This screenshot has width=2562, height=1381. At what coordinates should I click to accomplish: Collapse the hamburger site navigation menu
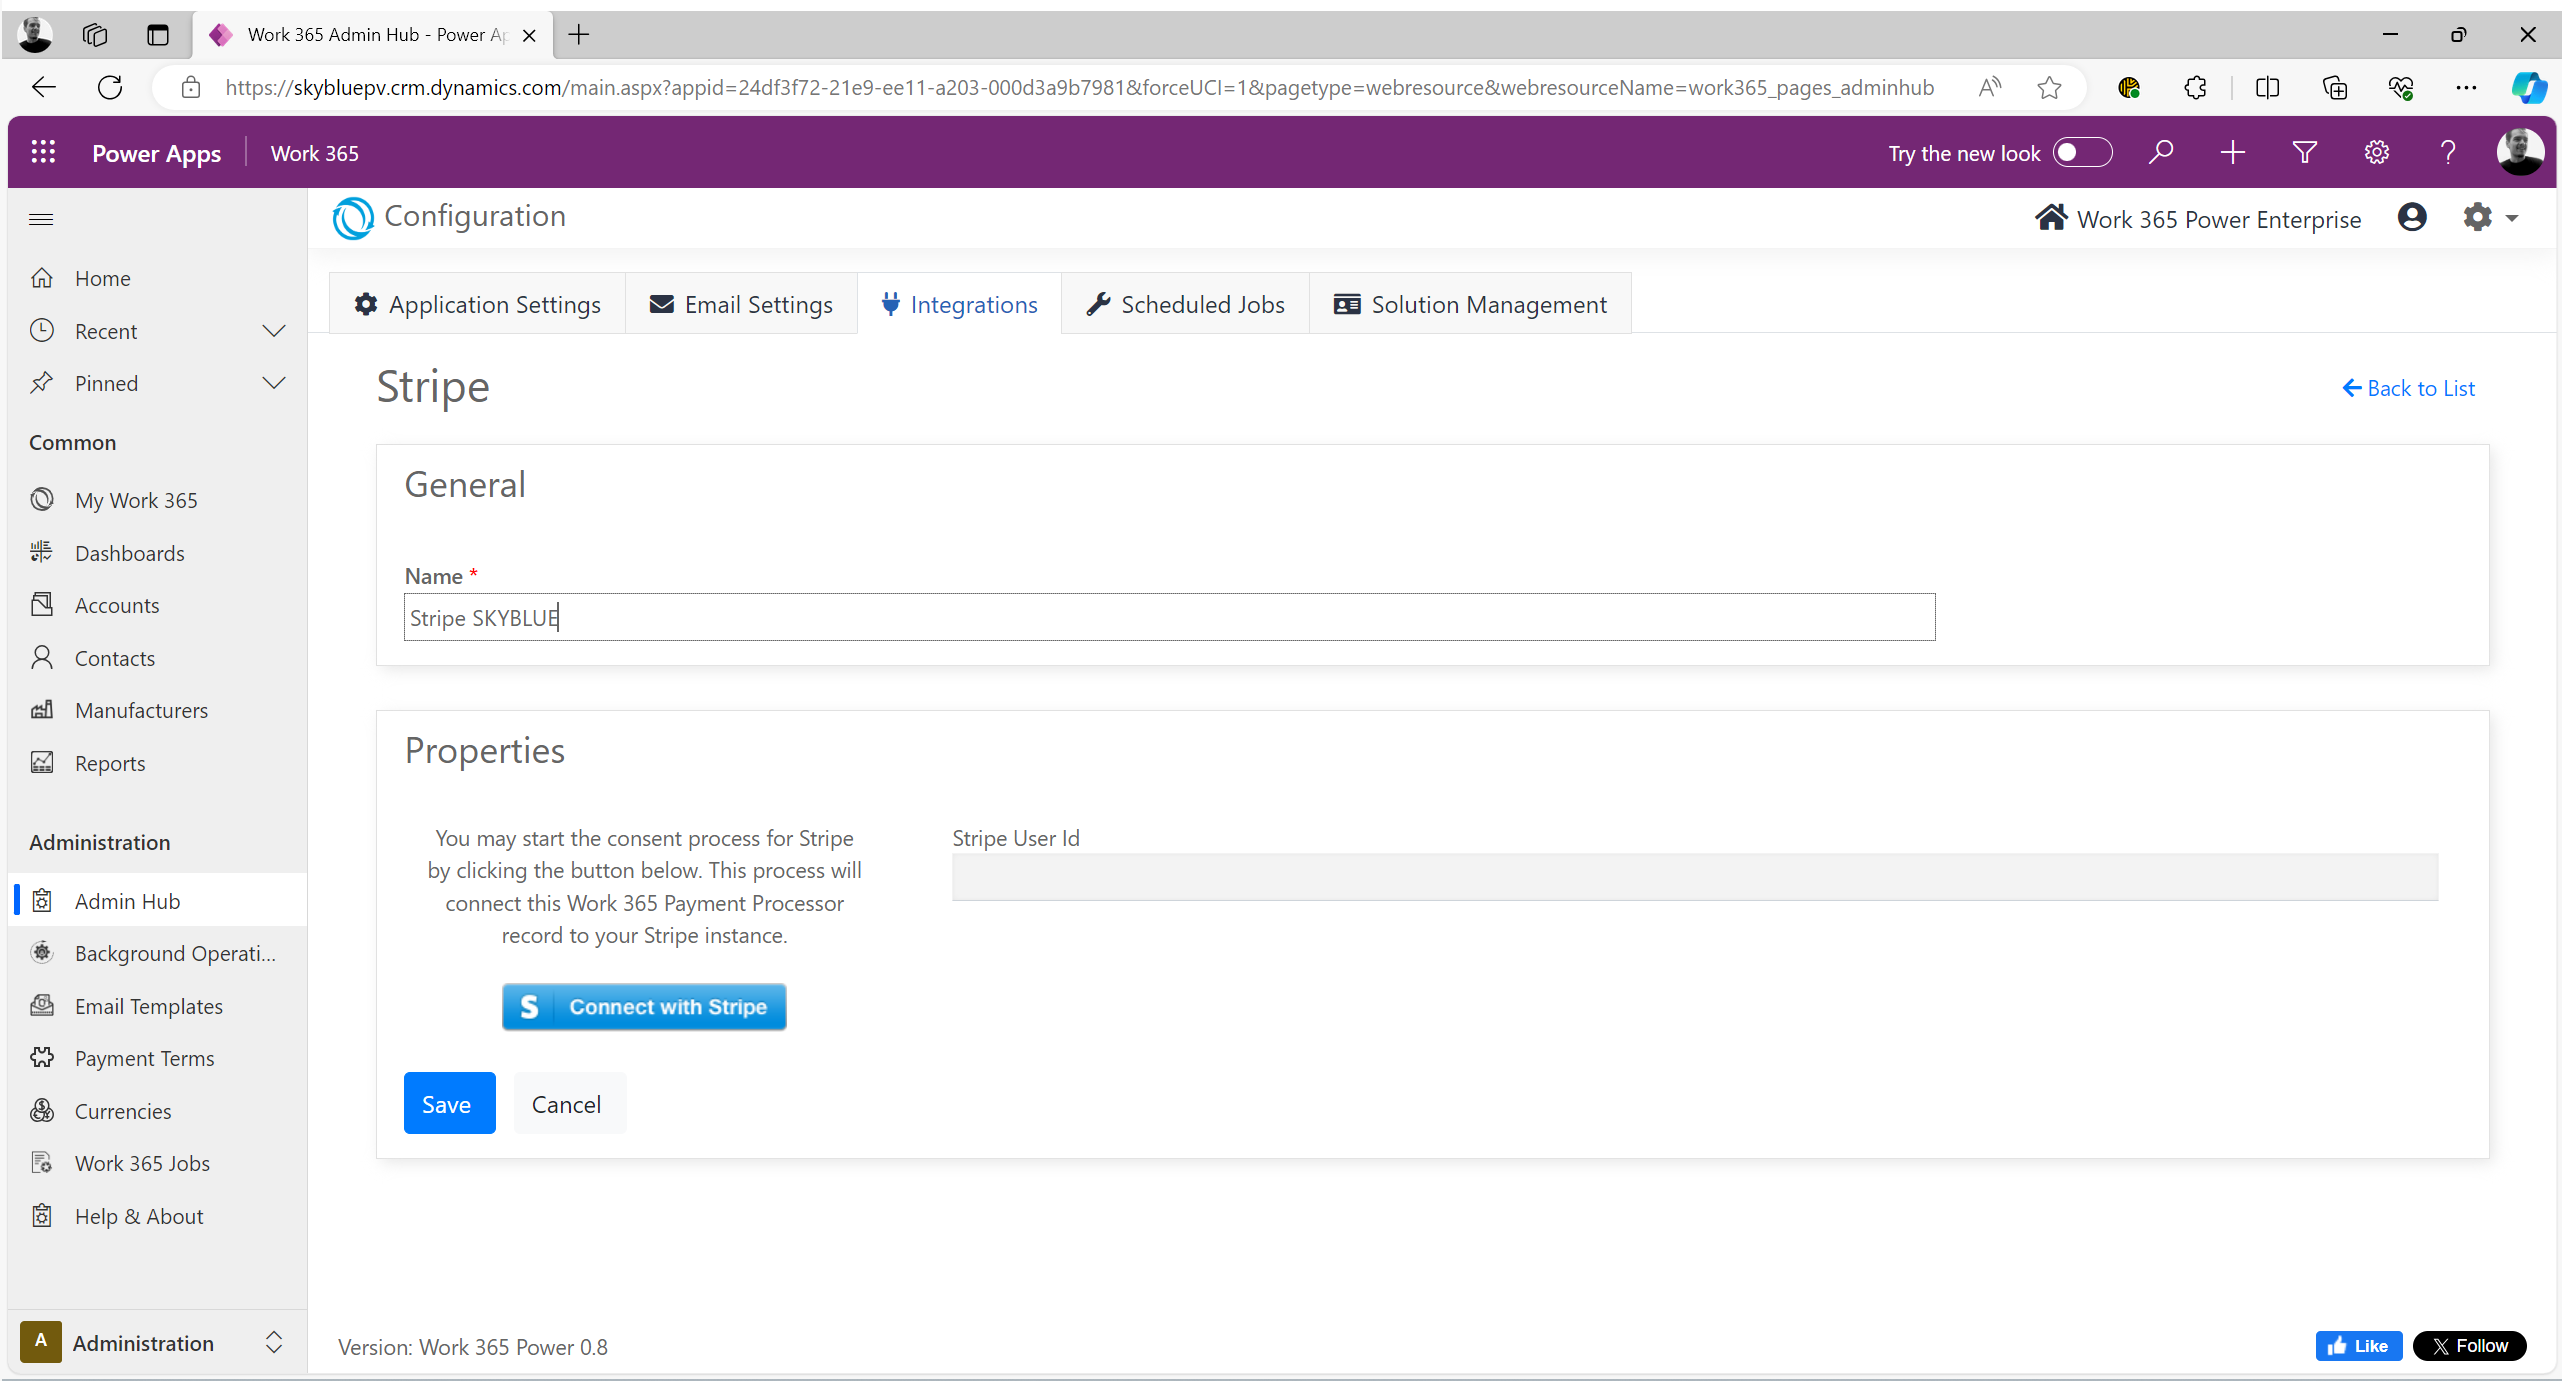41,219
